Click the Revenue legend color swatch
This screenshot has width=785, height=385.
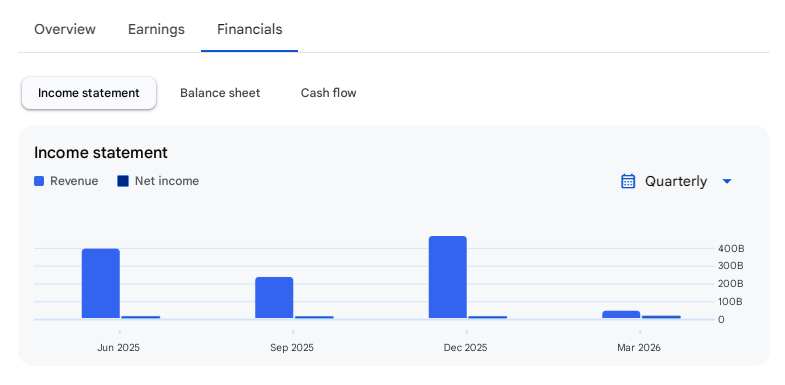click(x=39, y=181)
